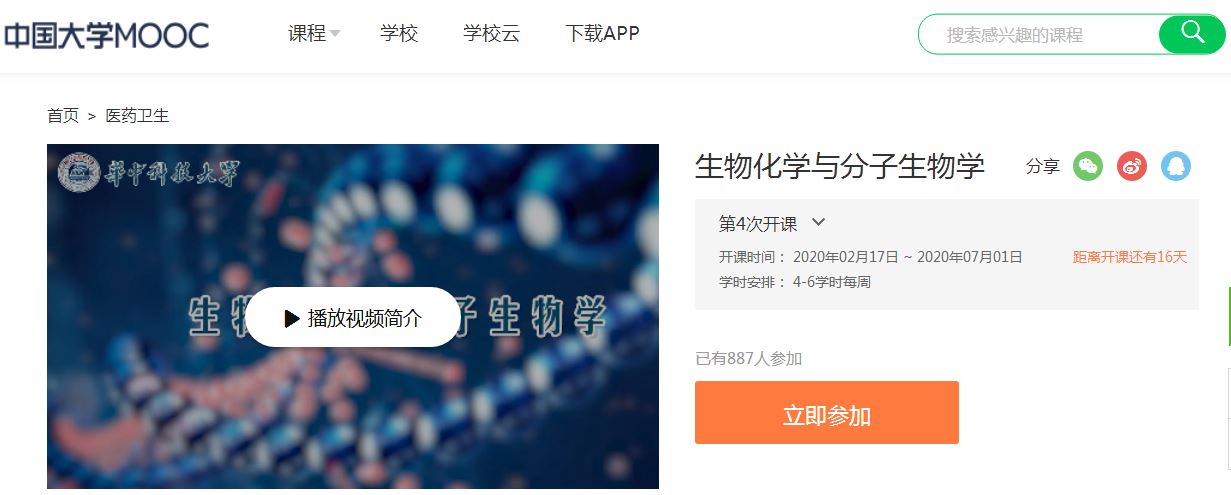Open the 第4次开课 session dropdown

[772, 223]
